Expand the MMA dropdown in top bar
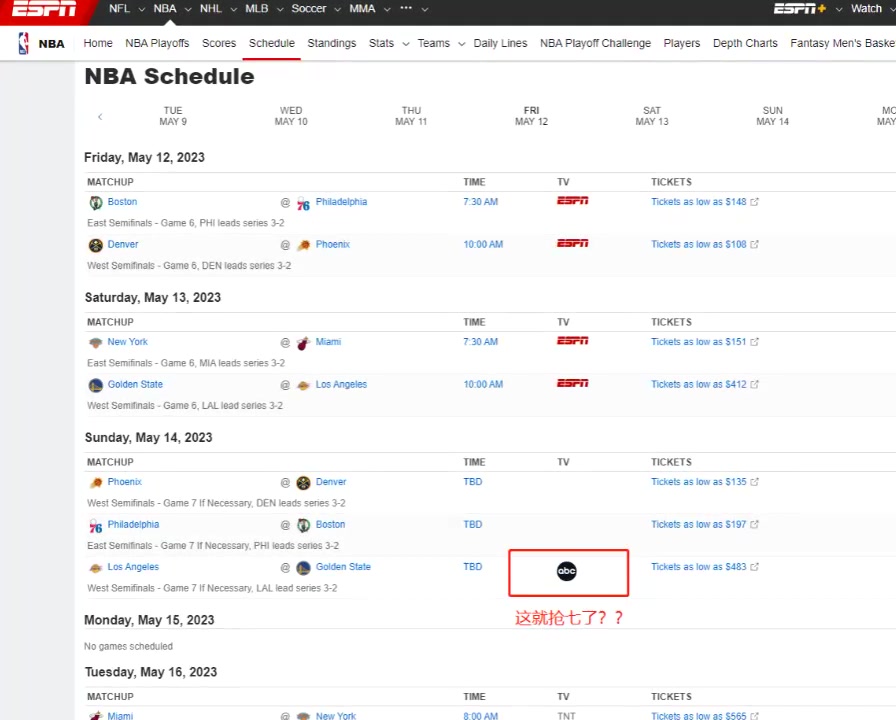The width and height of the screenshot is (896, 720). 387,9
